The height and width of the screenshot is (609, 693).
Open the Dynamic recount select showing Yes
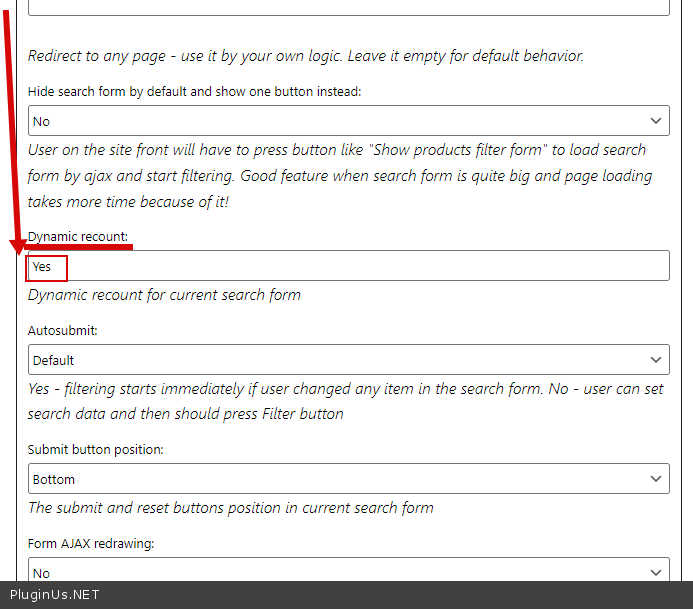[x=350, y=266]
